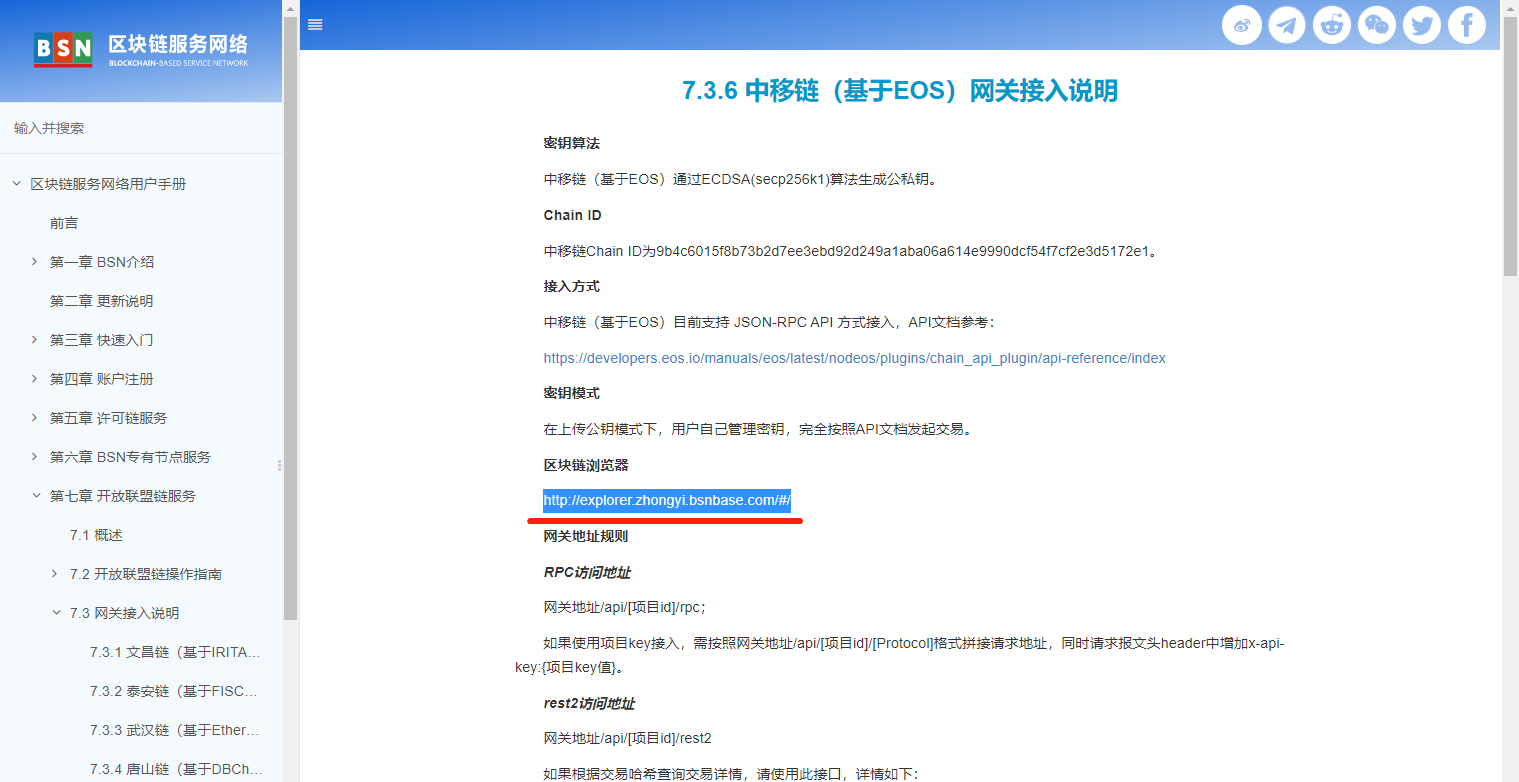
Task: Expand the 第五章 许可链服务 chevron
Action: 36,418
